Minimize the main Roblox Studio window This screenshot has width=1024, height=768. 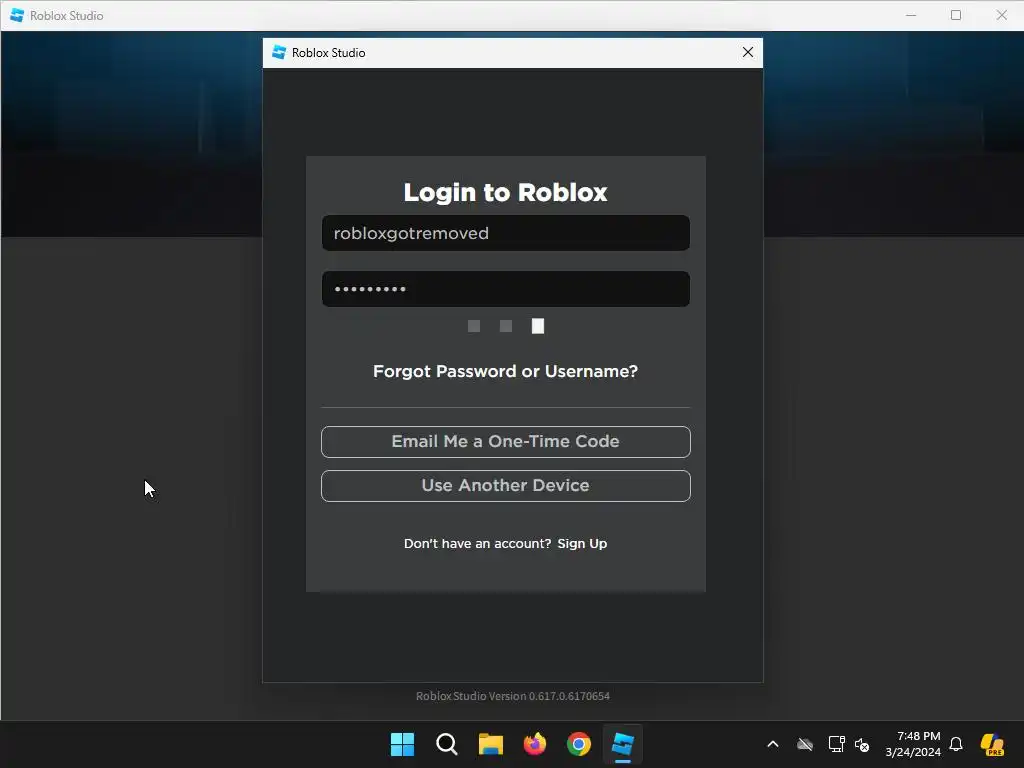coord(911,15)
